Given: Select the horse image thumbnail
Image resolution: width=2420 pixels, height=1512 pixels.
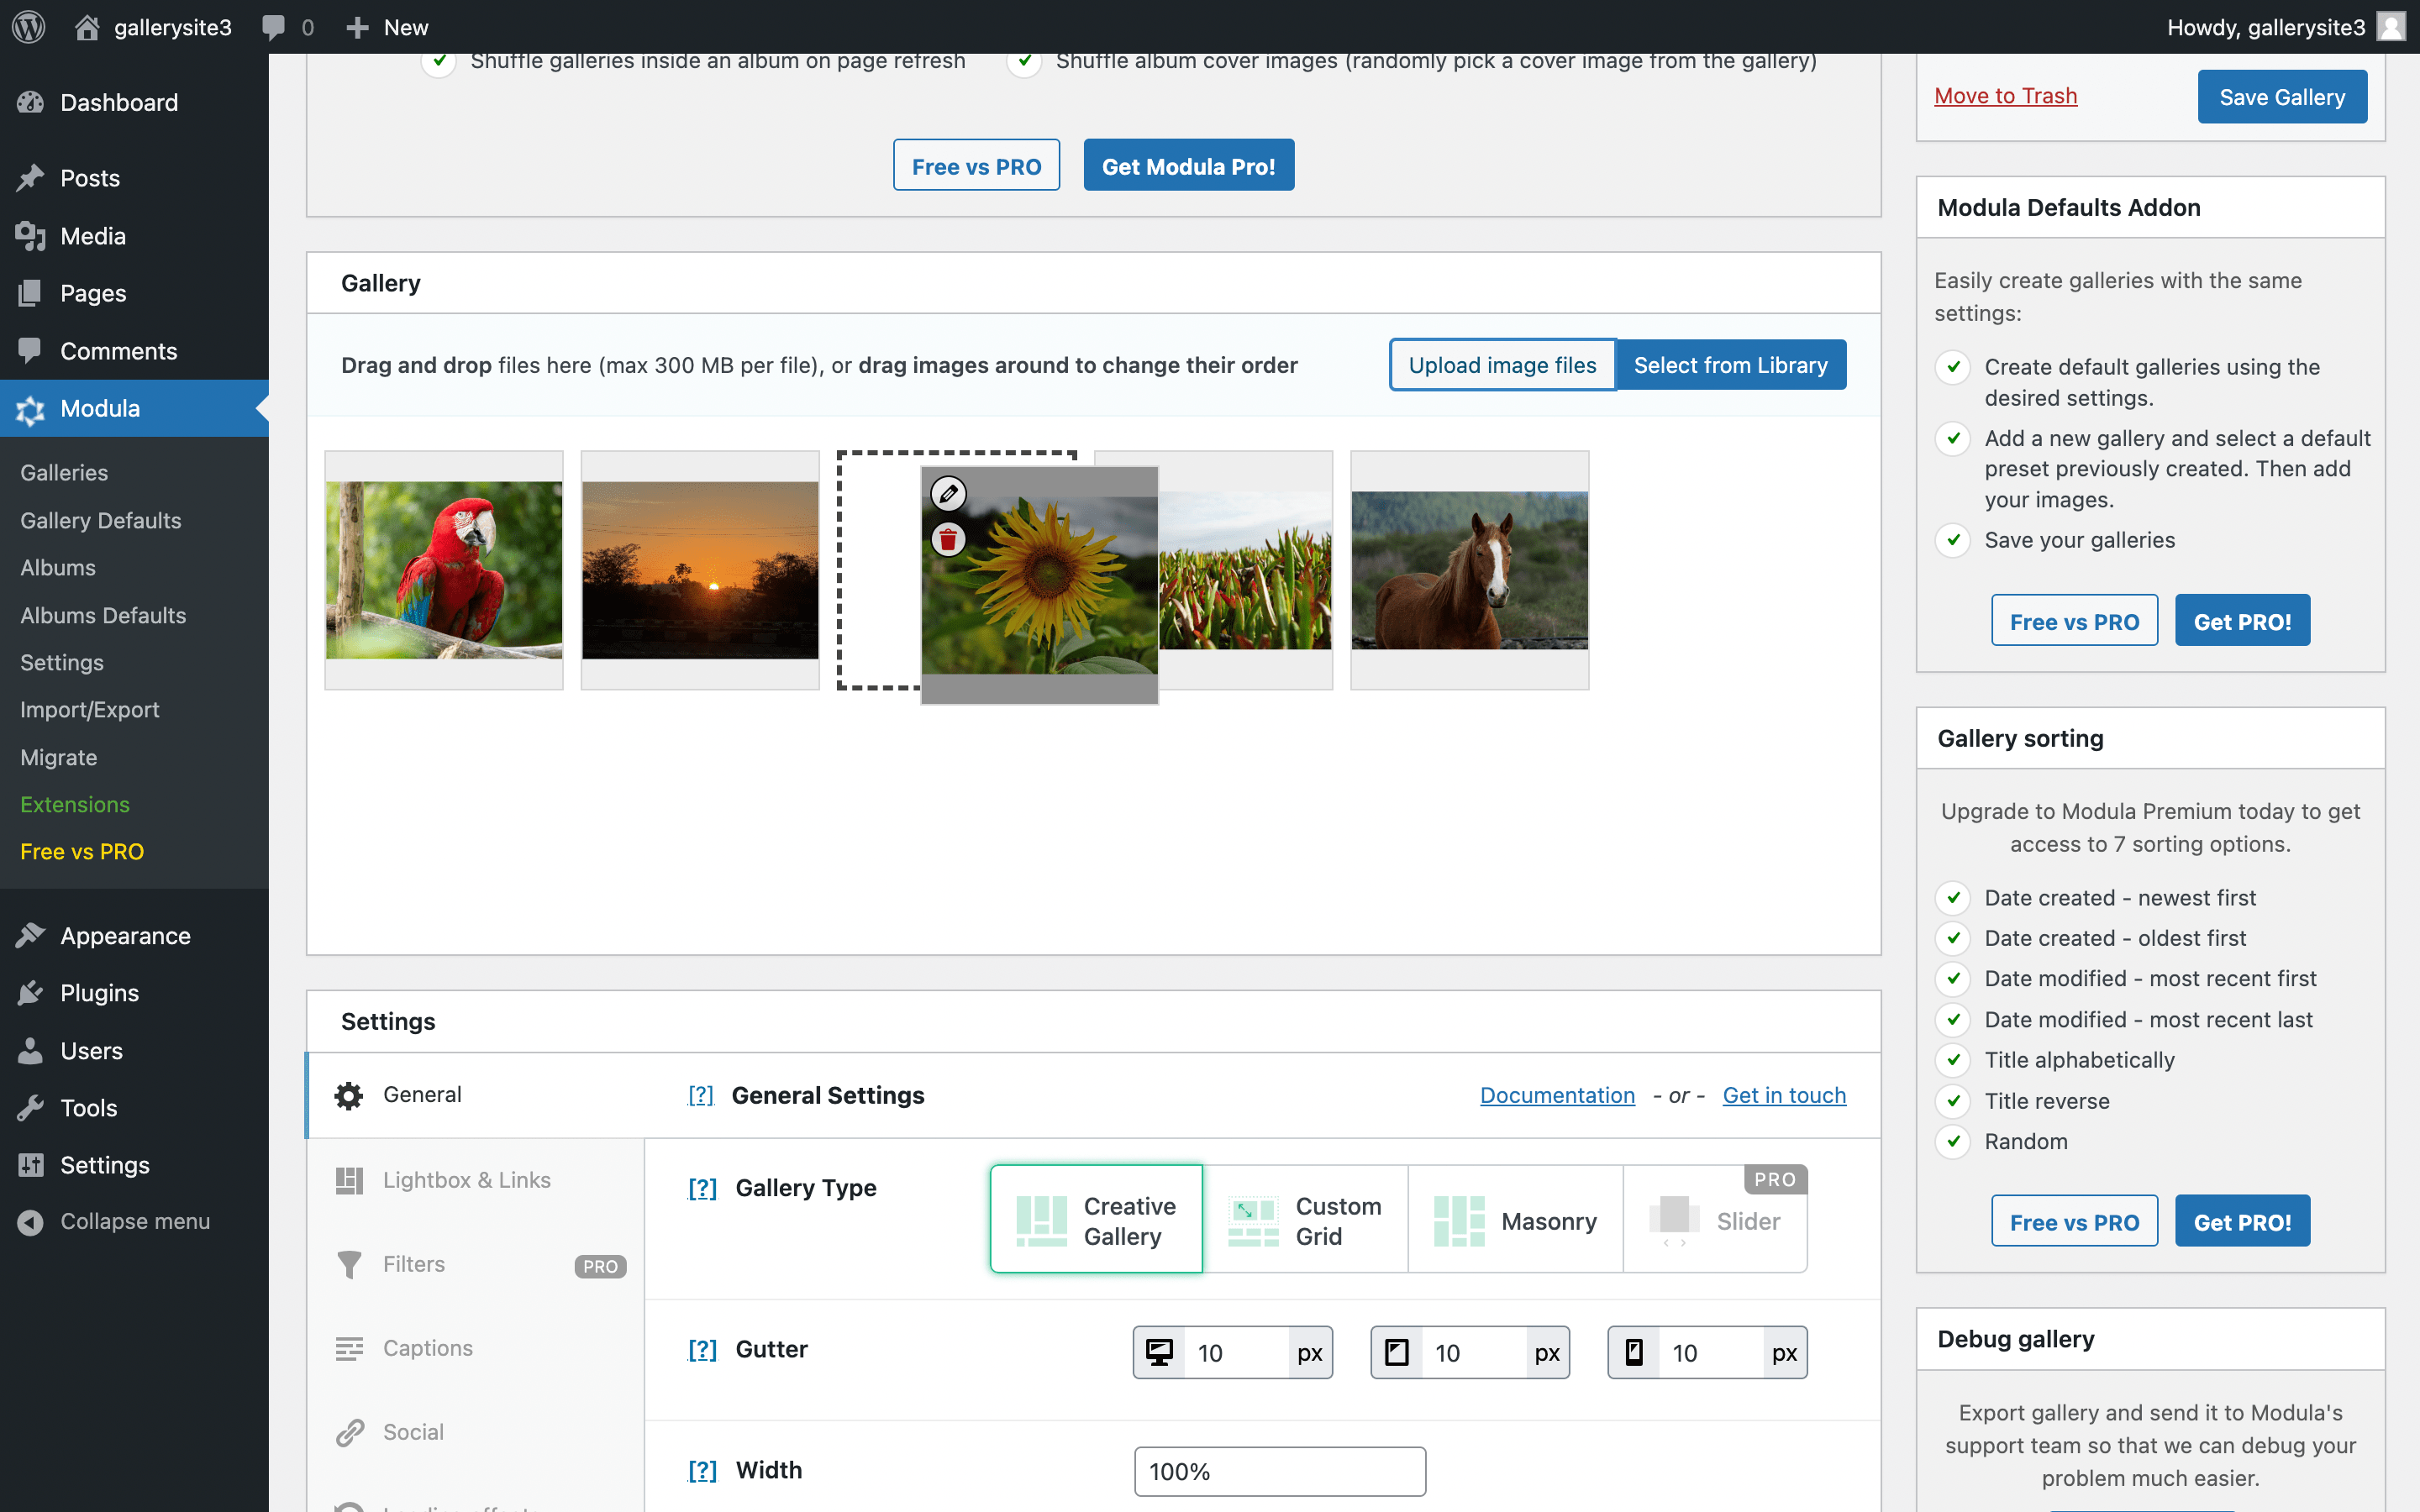Looking at the screenshot, I should coord(1469,570).
